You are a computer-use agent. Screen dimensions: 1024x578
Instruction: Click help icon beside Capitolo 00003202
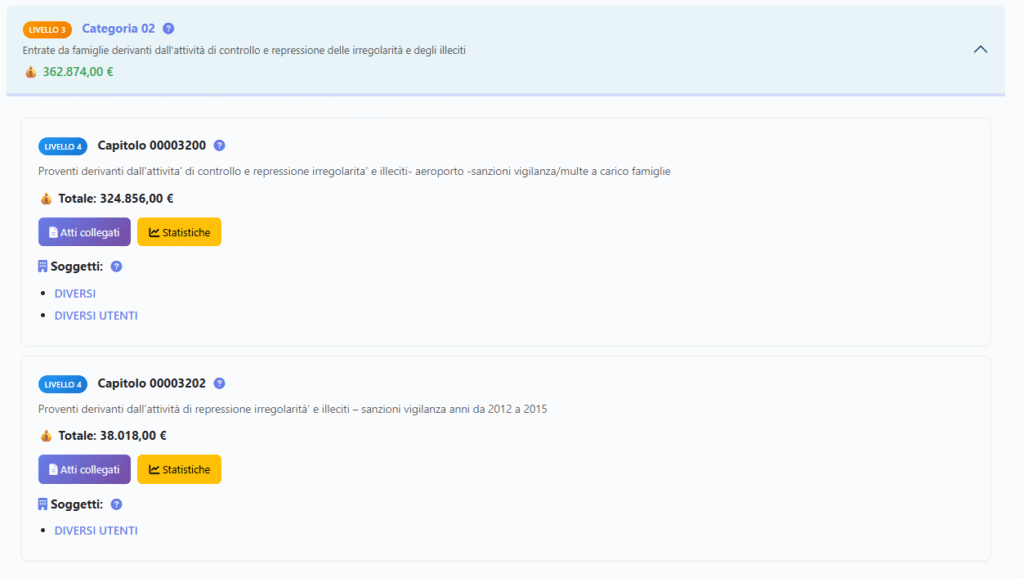click(220, 383)
